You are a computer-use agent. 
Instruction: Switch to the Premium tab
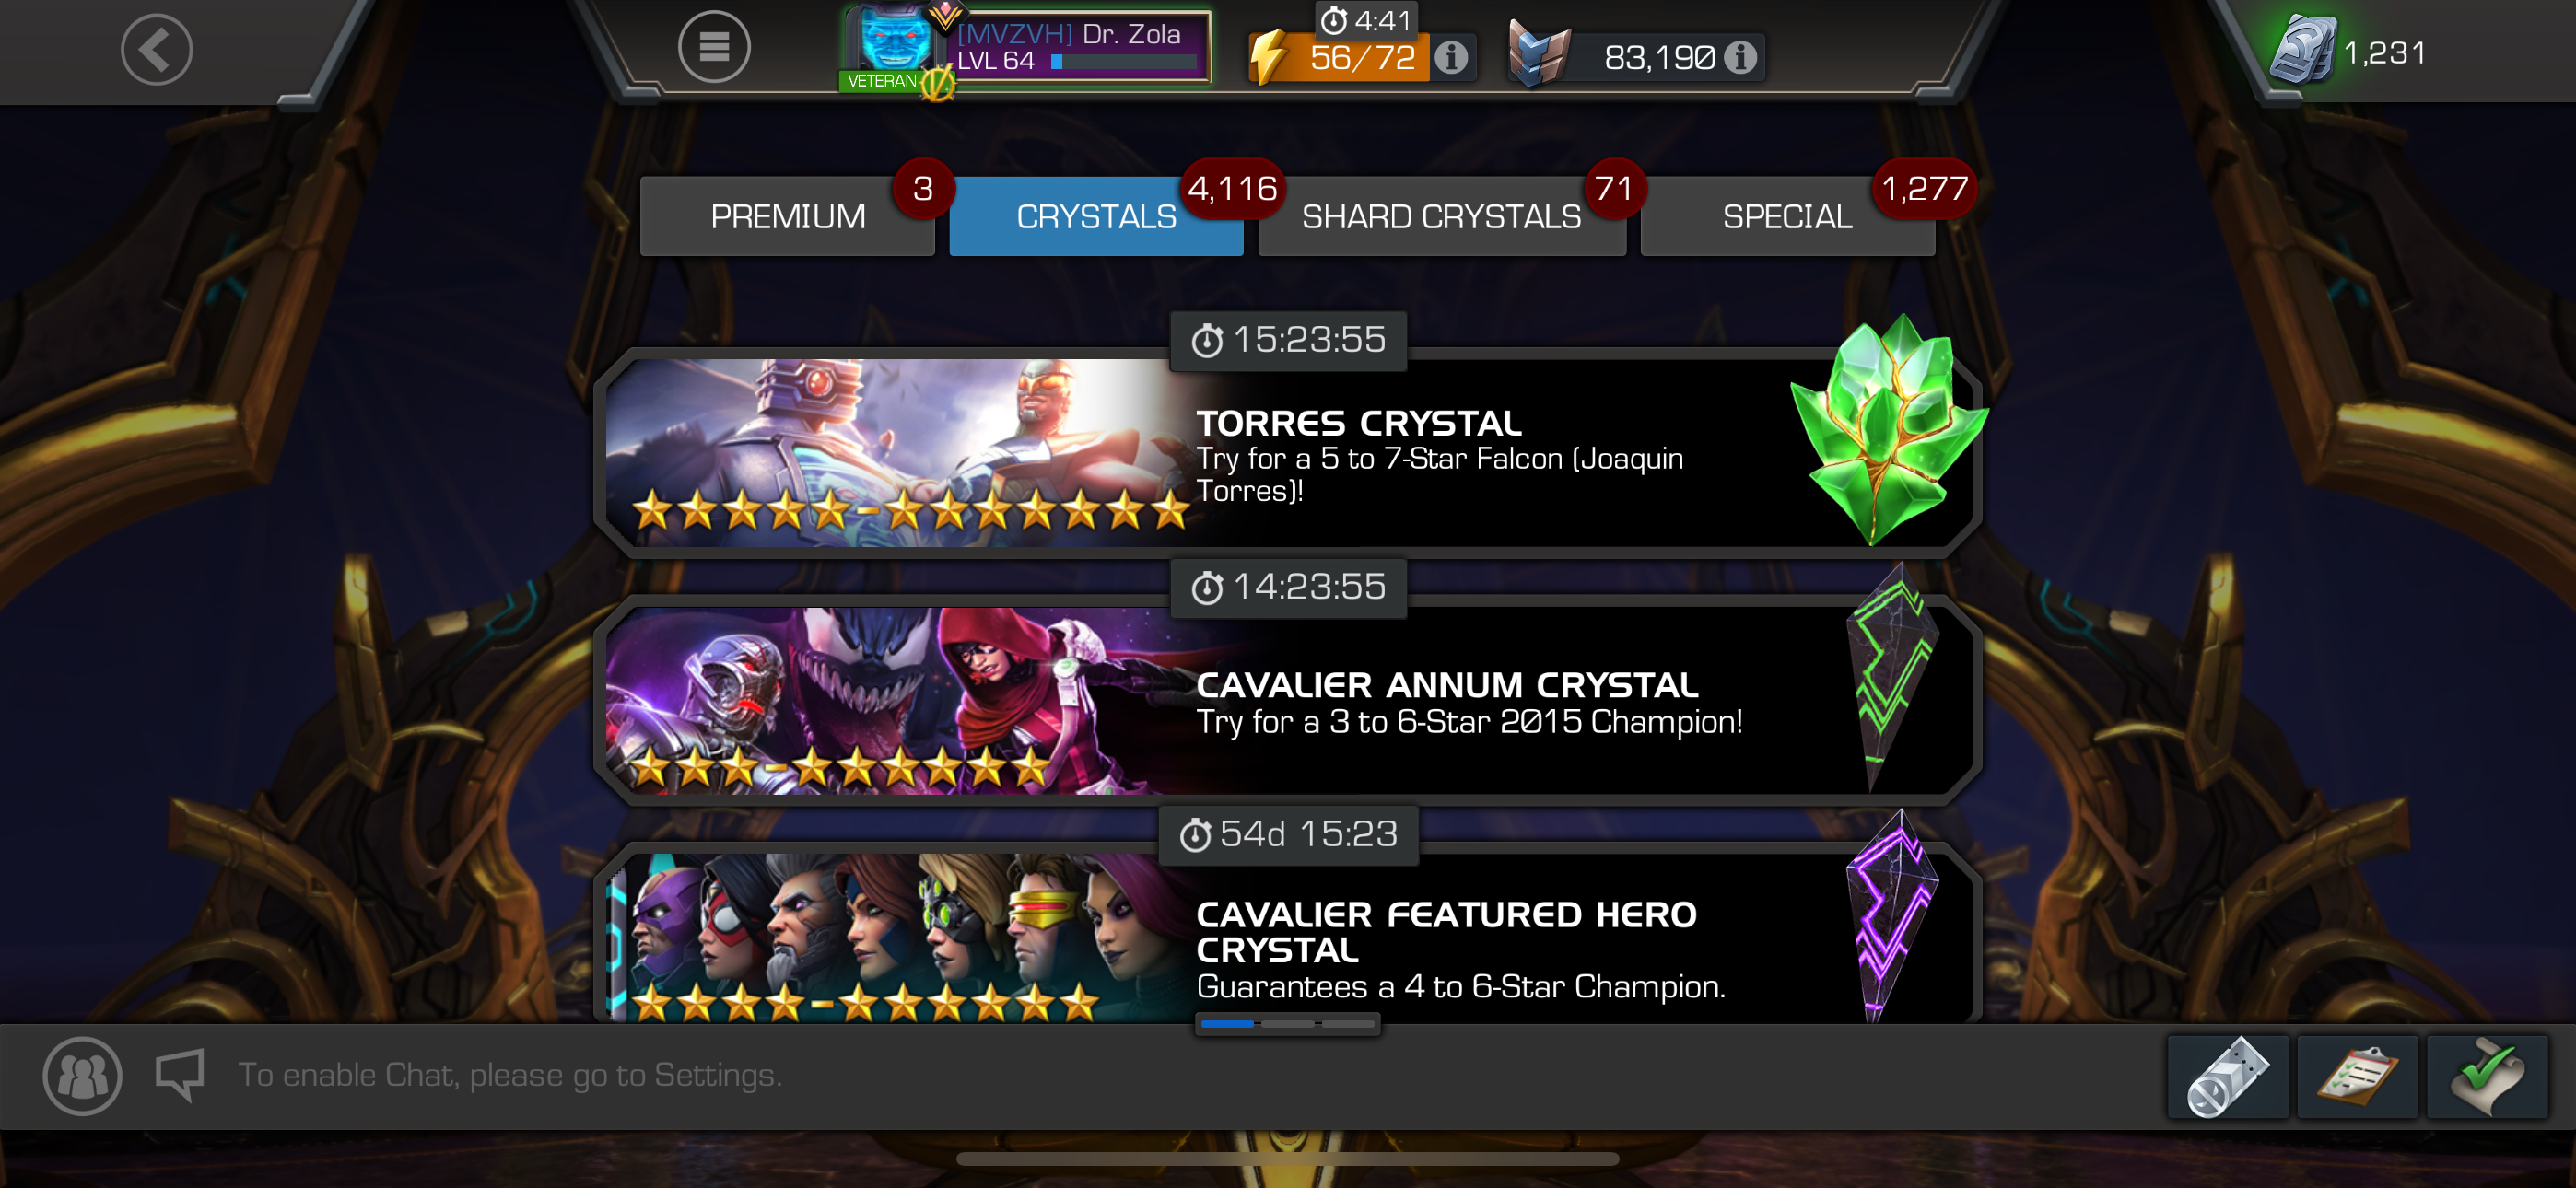click(x=787, y=216)
